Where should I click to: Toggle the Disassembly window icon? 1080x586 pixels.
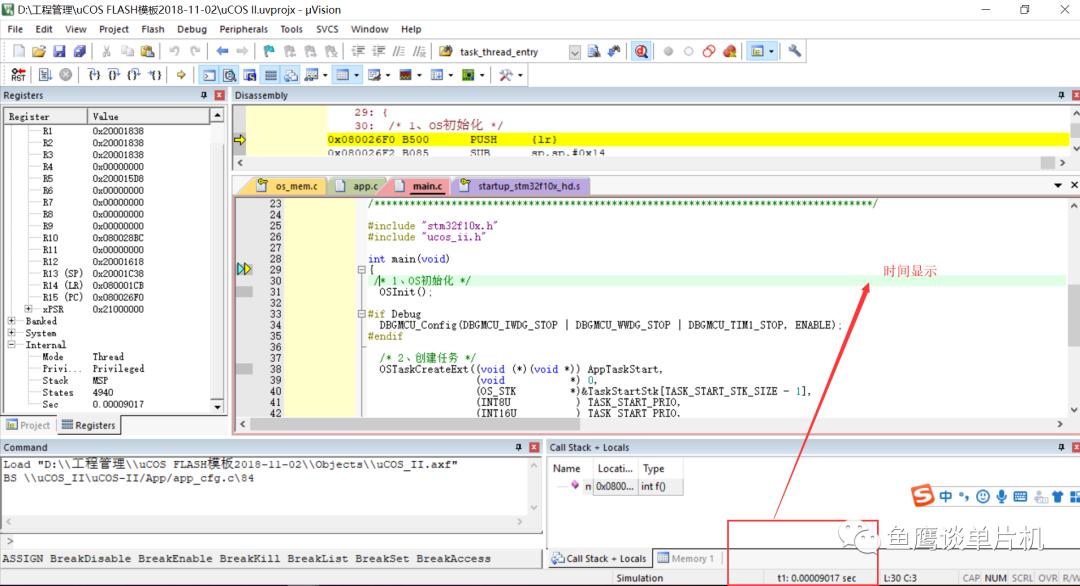229,75
